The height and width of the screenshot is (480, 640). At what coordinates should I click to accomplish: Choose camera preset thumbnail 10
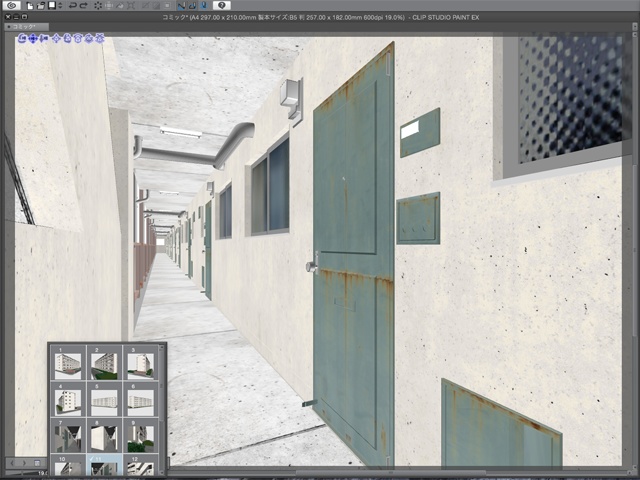[68, 465]
